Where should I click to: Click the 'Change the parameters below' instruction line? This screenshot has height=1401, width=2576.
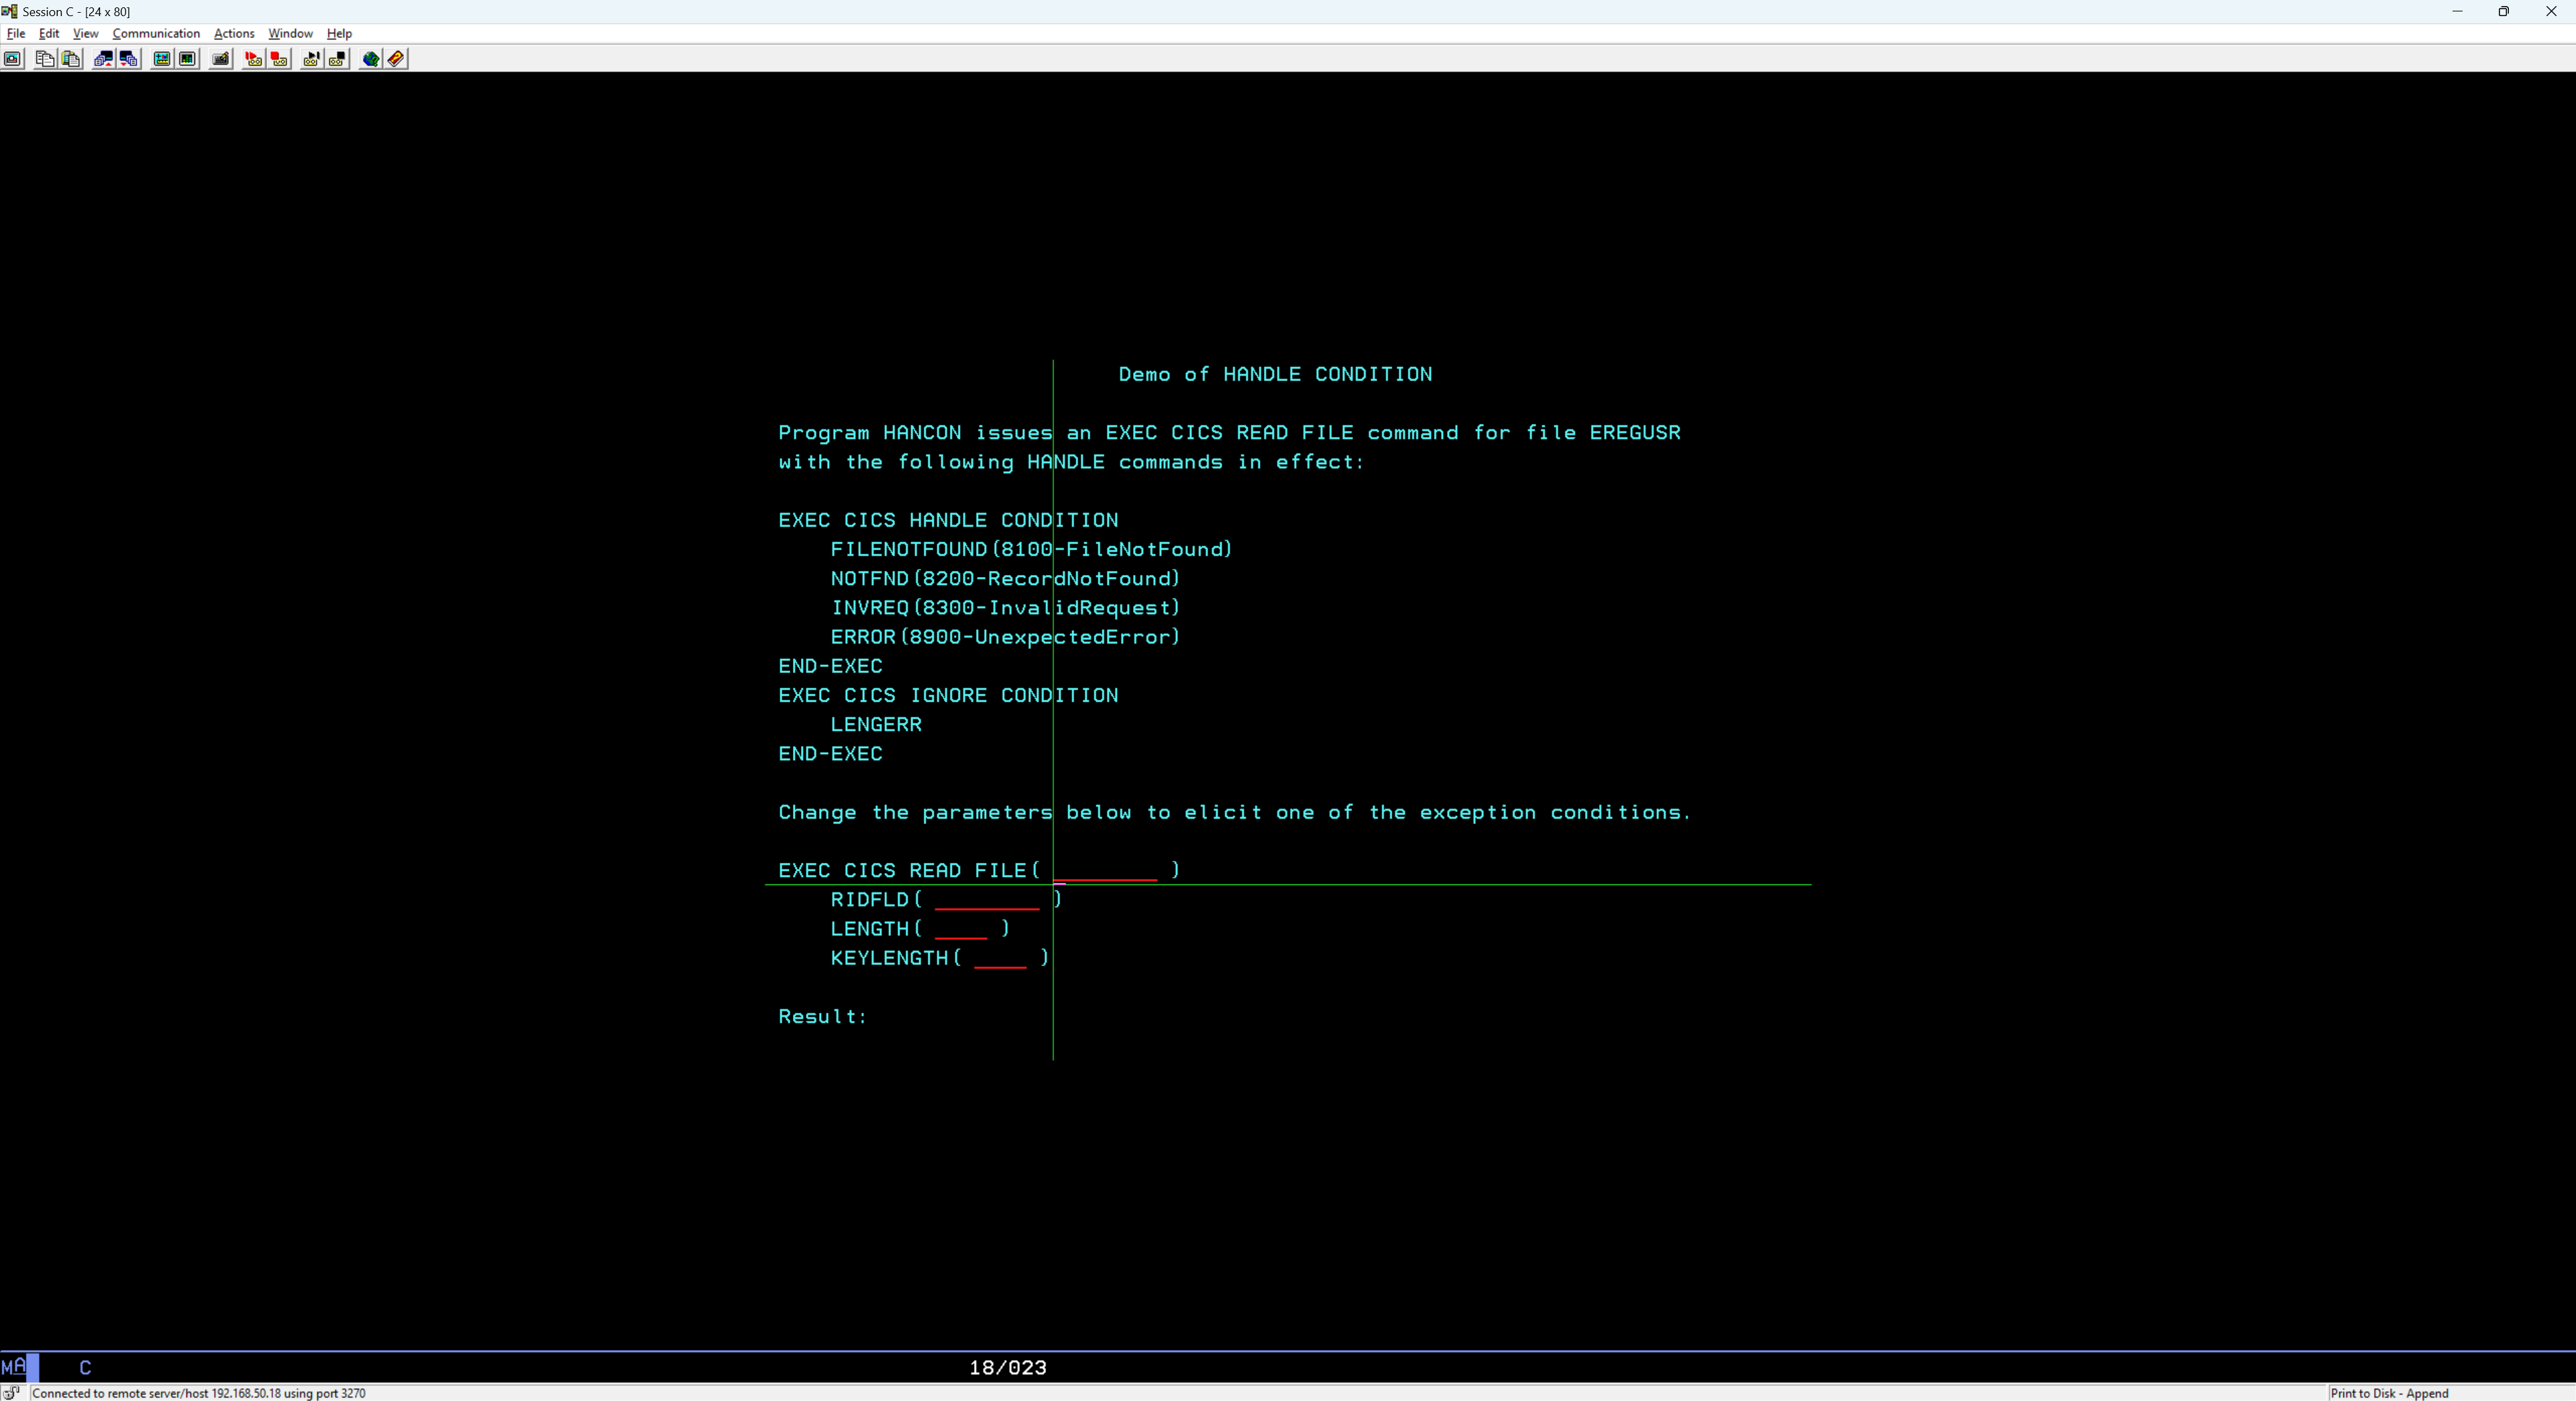[x=1235, y=812]
